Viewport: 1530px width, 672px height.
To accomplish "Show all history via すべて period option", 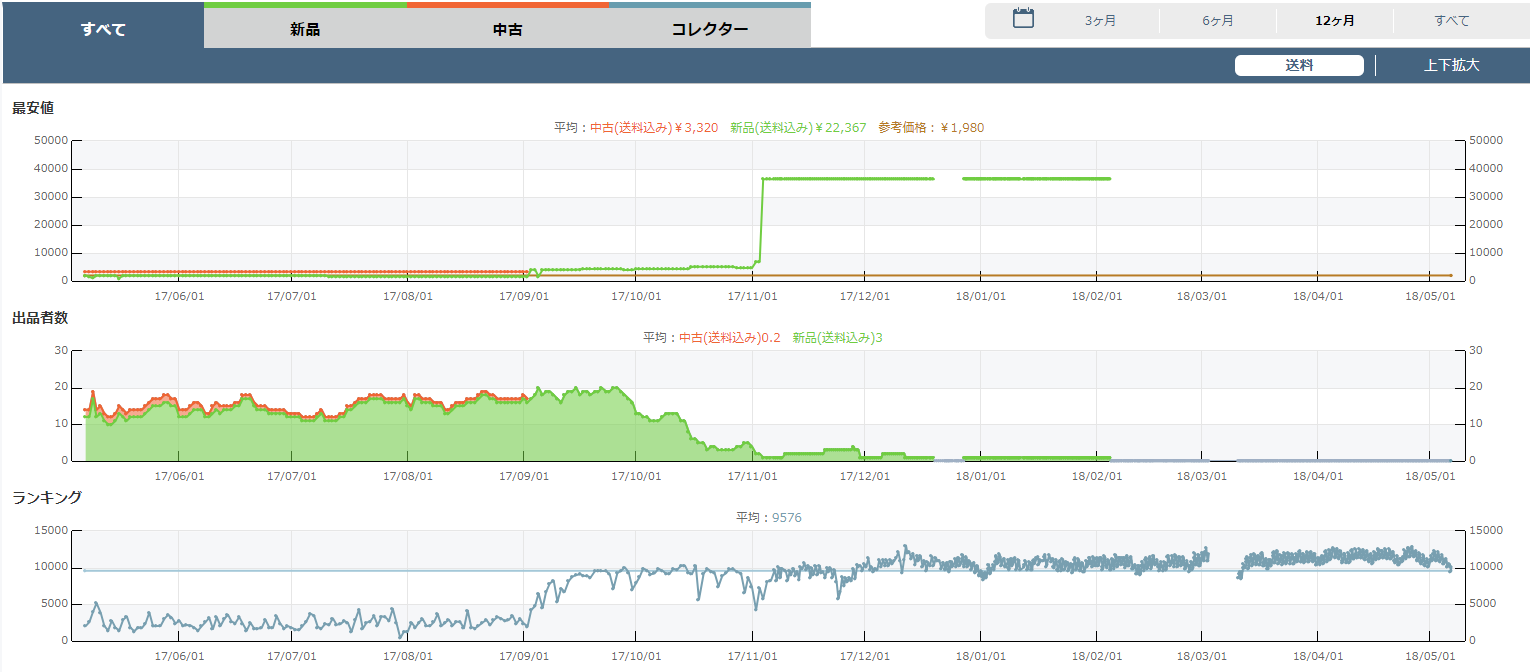I will click(1452, 21).
